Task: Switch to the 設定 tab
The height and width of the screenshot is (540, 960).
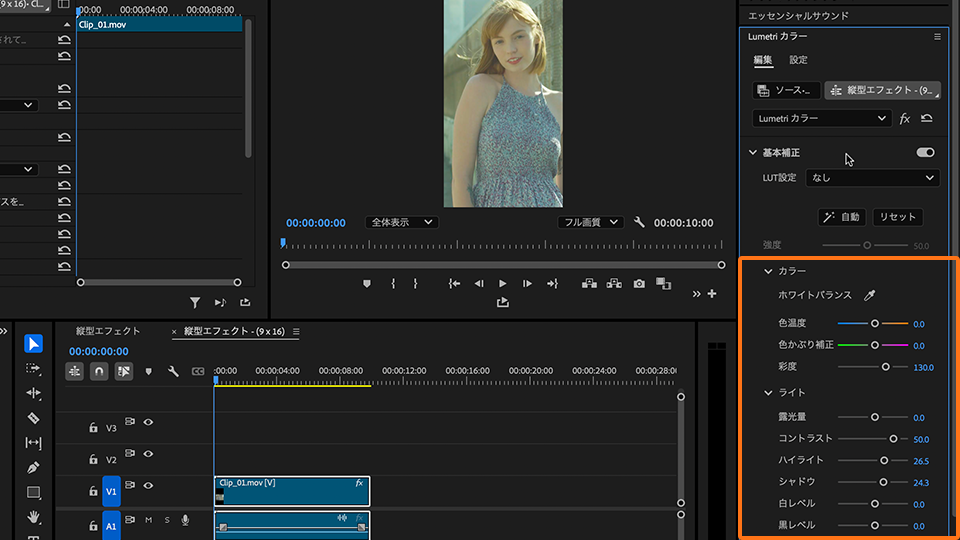Action: pos(798,60)
